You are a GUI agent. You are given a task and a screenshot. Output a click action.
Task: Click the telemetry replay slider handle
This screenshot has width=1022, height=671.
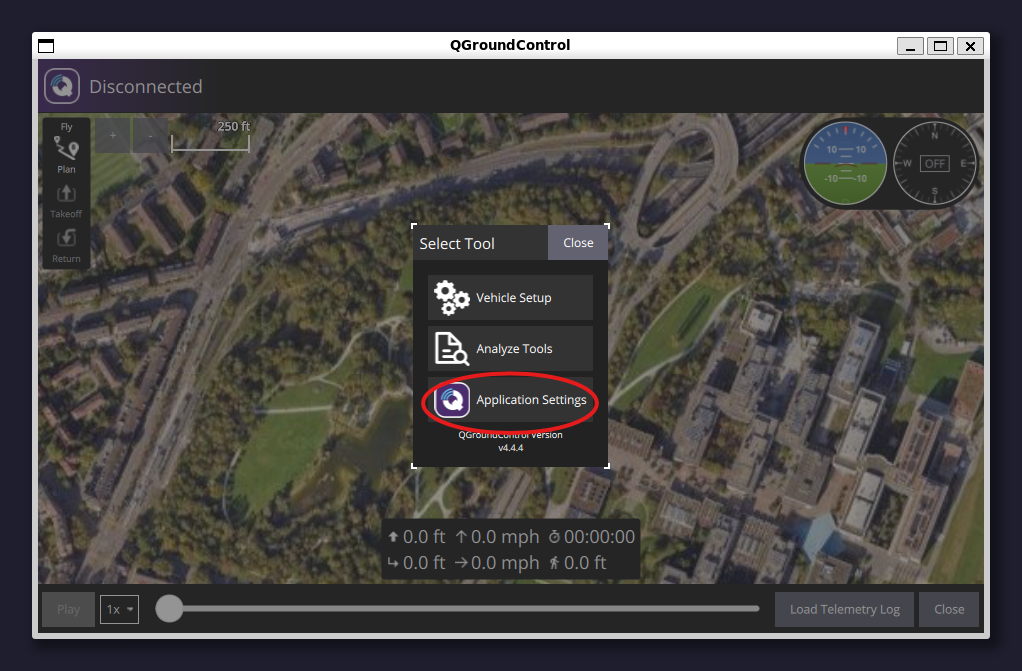[x=169, y=609]
